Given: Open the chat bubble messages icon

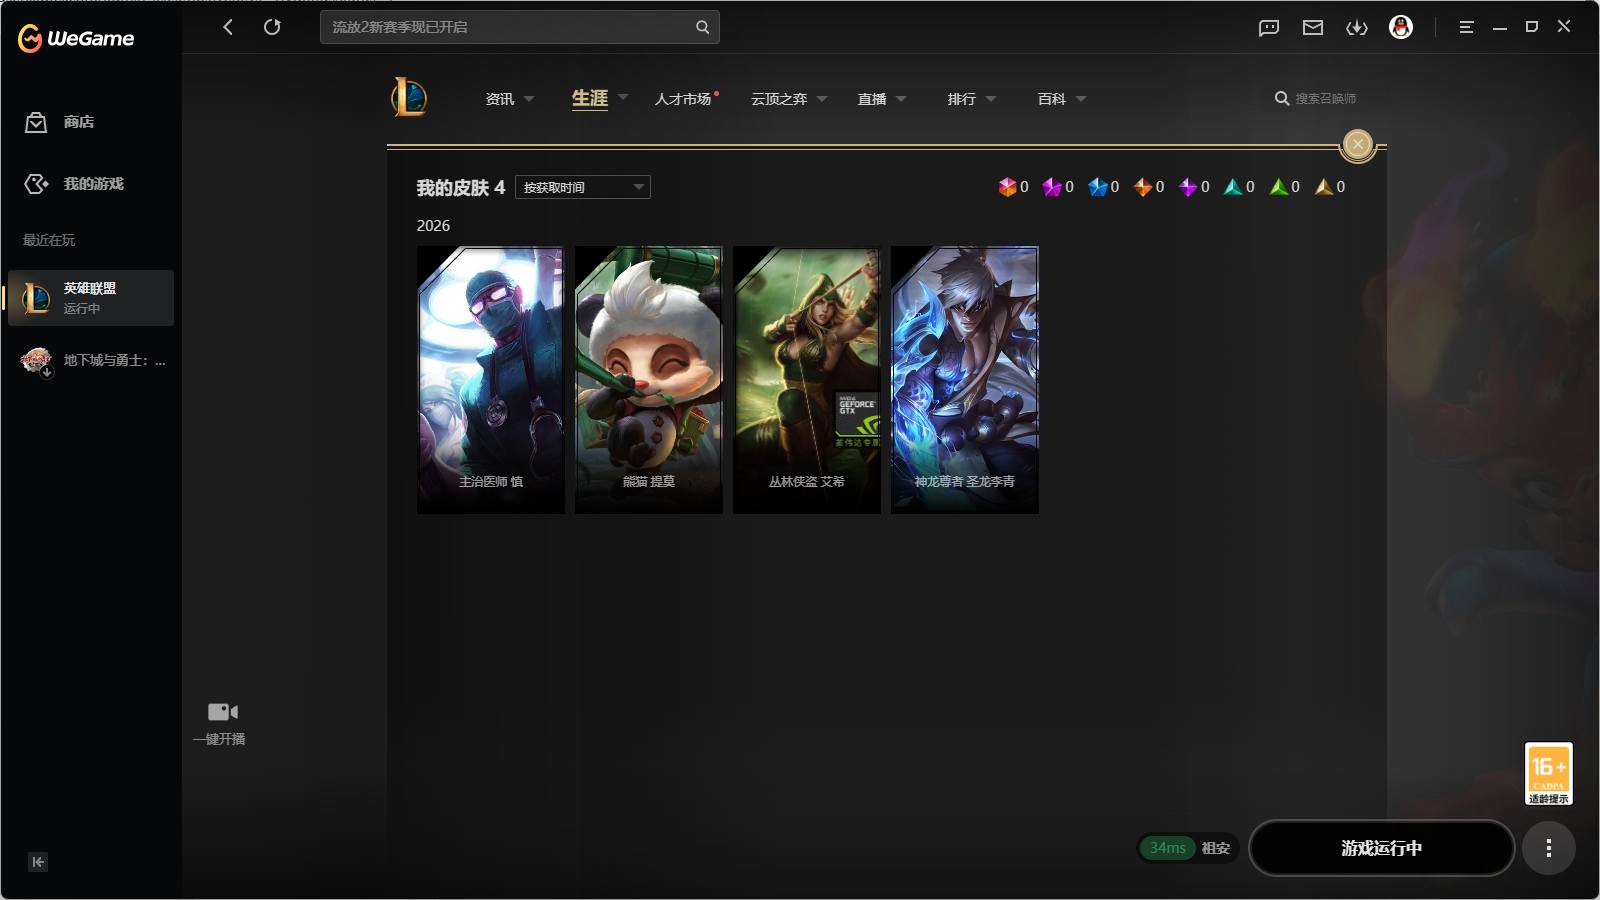Looking at the screenshot, I should pyautogui.click(x=1269, y=28).
